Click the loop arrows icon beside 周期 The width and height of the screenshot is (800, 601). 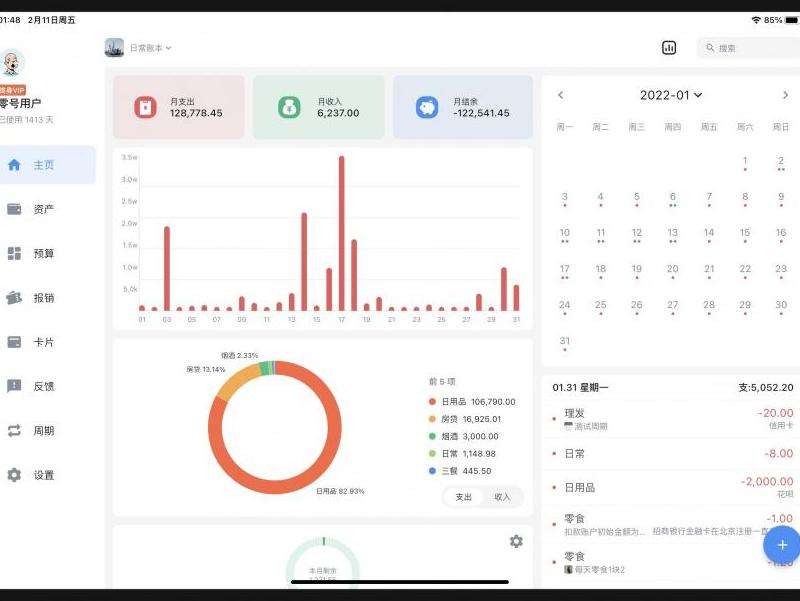point(14,431)
